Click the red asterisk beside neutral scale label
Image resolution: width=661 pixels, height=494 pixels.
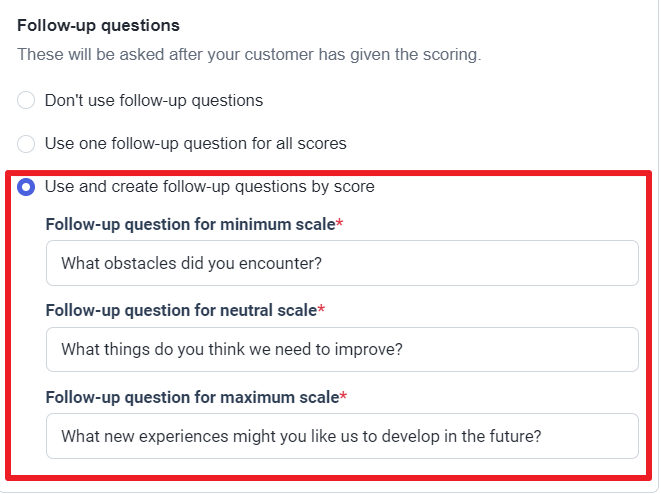321,309
